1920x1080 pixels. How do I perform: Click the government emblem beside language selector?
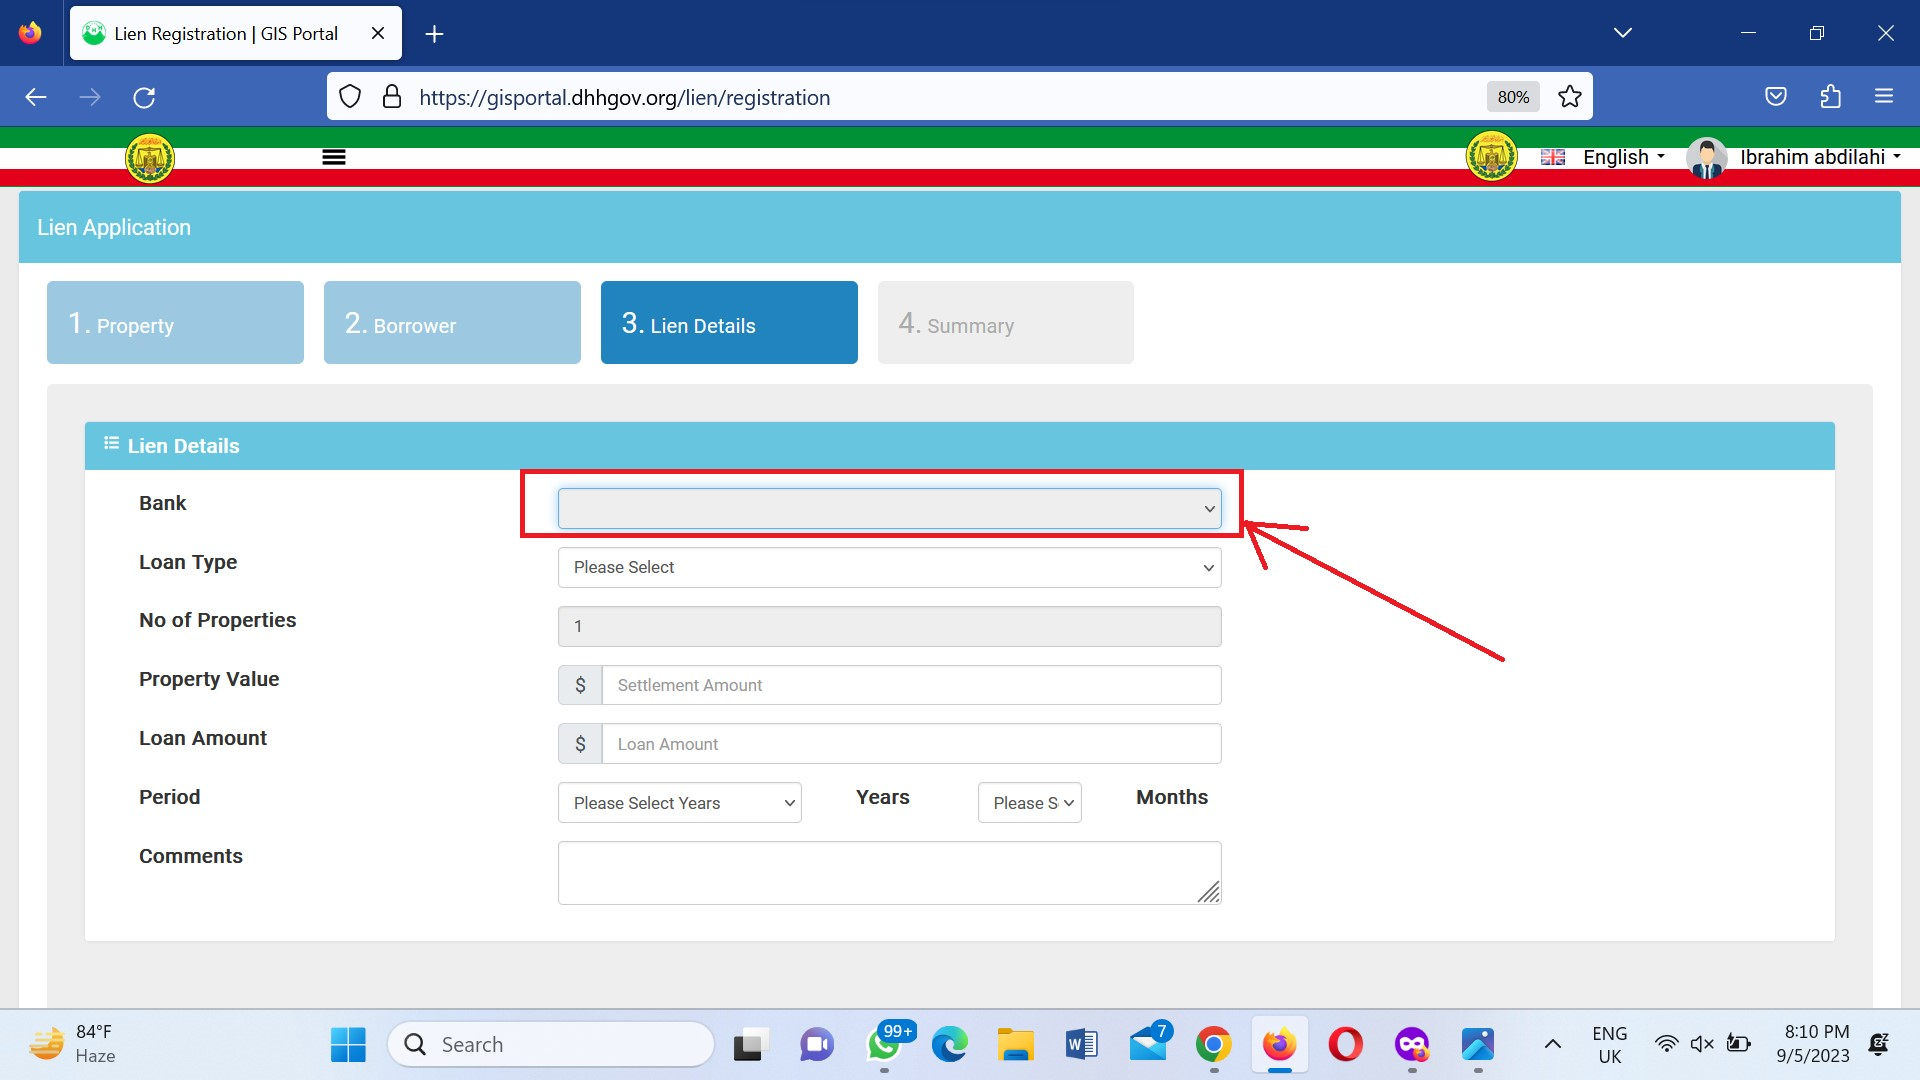[1491, 157]
